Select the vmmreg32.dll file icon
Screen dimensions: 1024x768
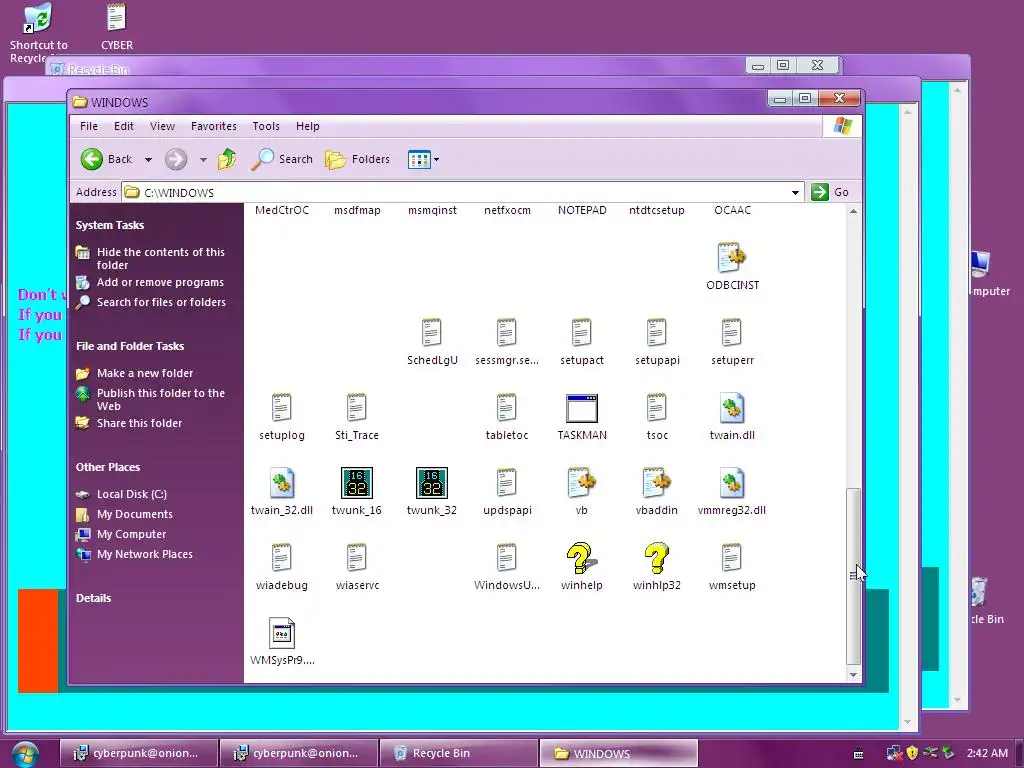pyautogui.click(x=731, y=483)
